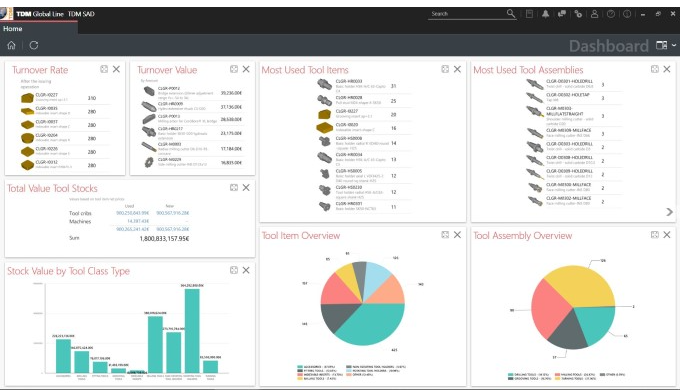The image size is (680, 390).
Task: Close the Stock Value by Tool Class Type widget
Action: pos(246,270)
